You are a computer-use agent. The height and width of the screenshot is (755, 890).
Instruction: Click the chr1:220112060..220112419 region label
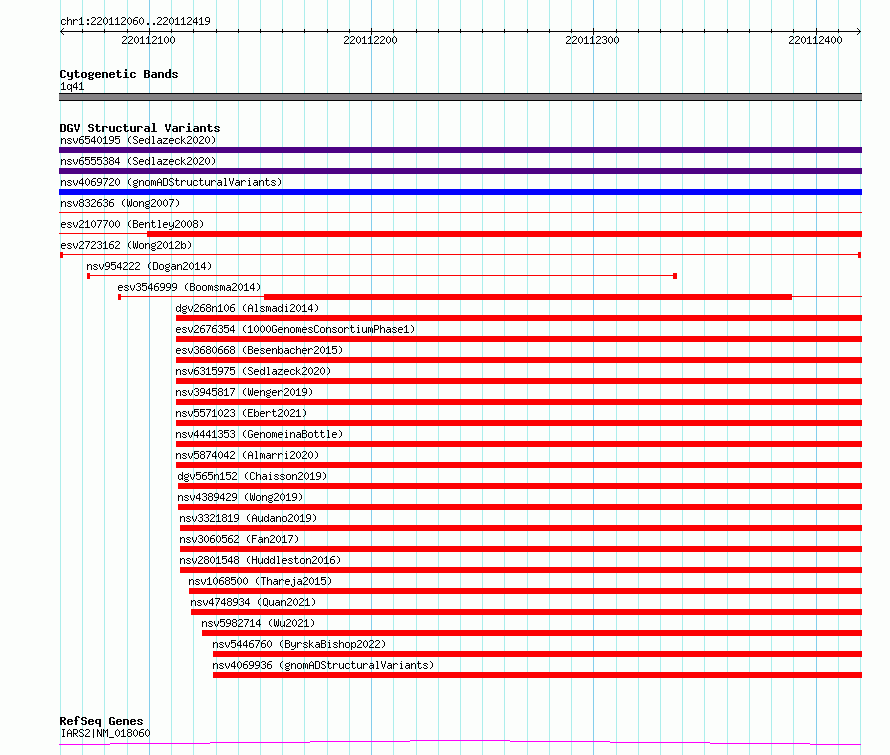point(135,21)
